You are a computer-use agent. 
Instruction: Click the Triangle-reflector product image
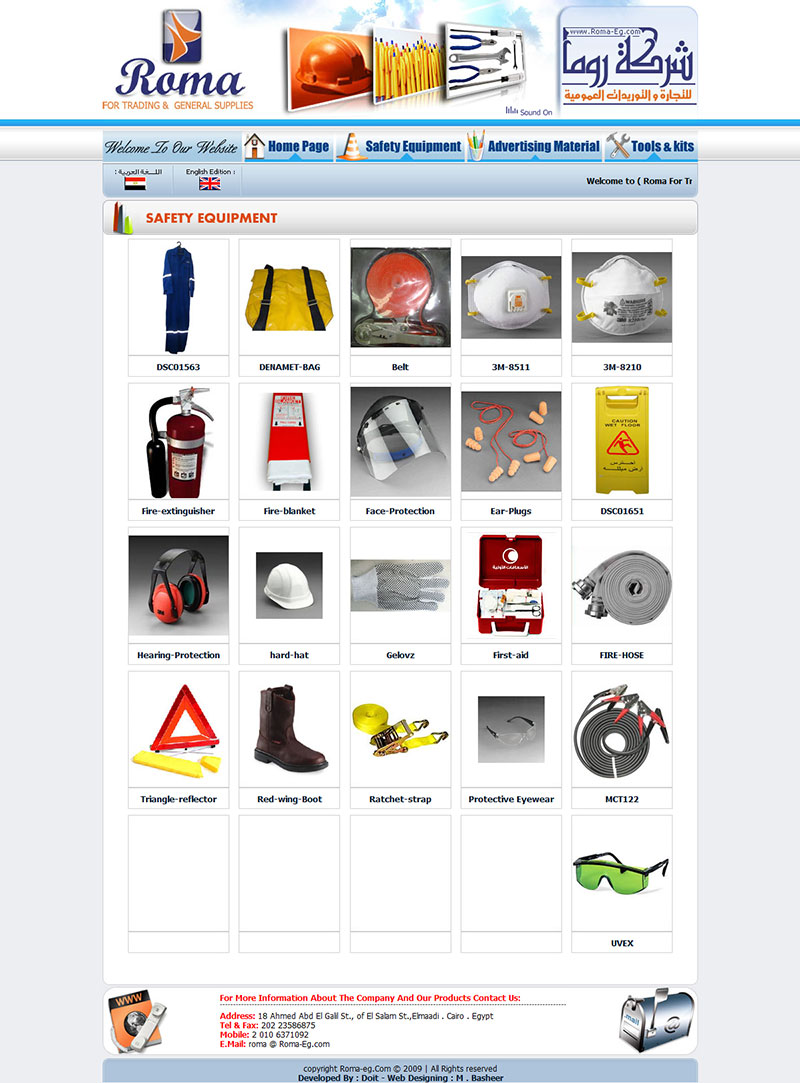point(178,729)
